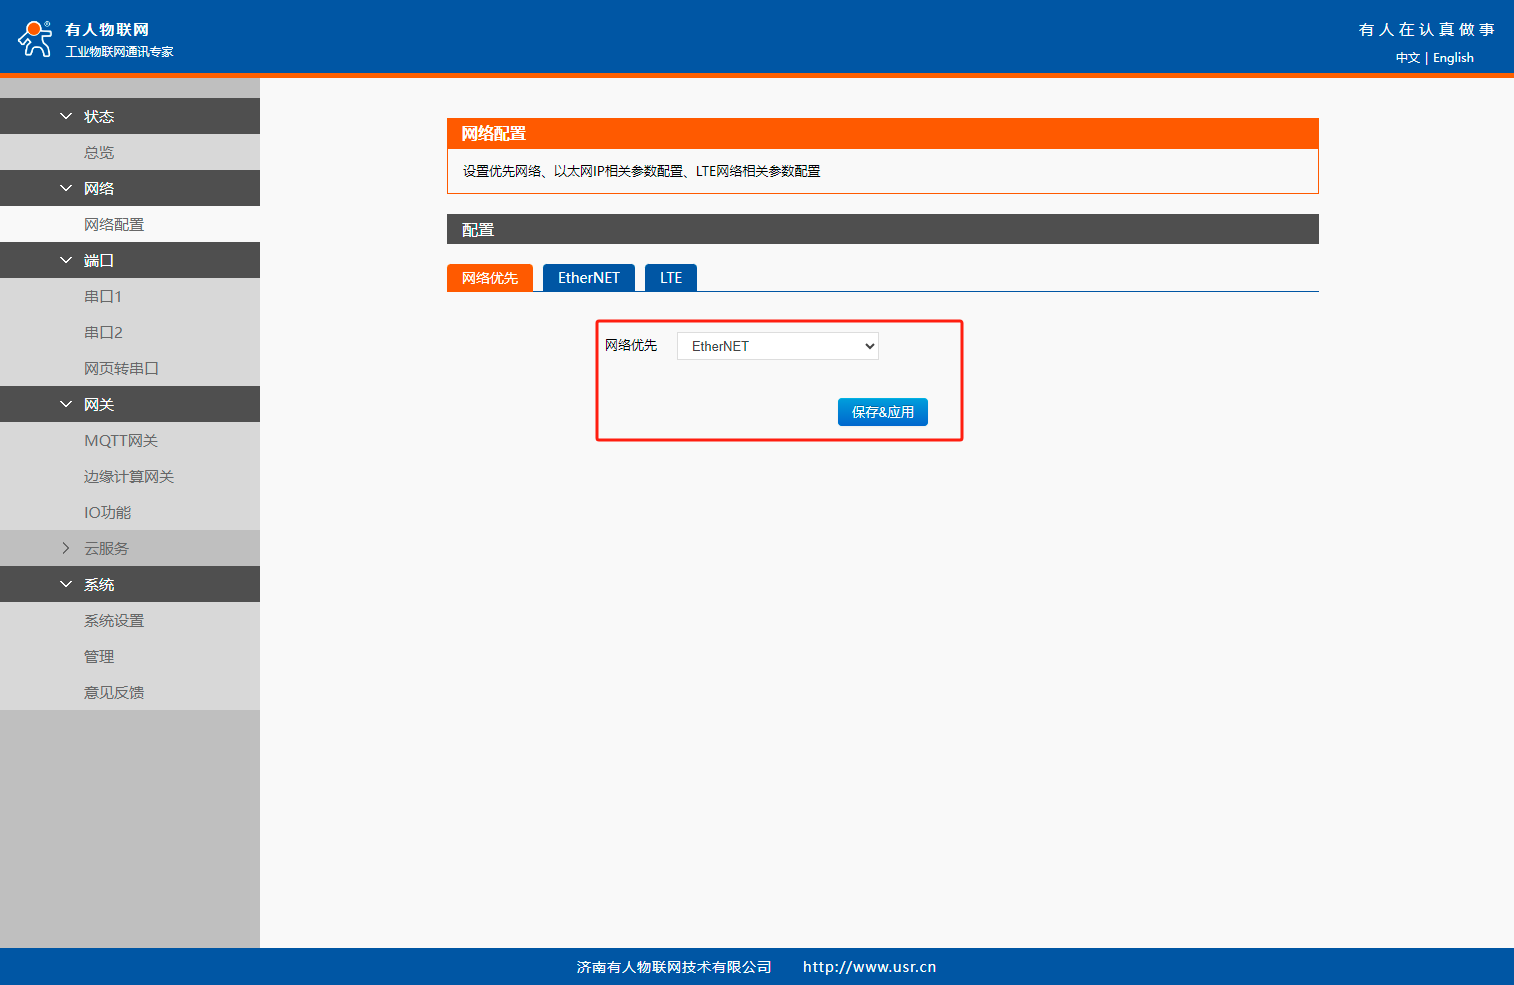The height and width of the screenshot is (985, 1514).
Task: Go to MQTT网关 page
Action: point(121,441)
